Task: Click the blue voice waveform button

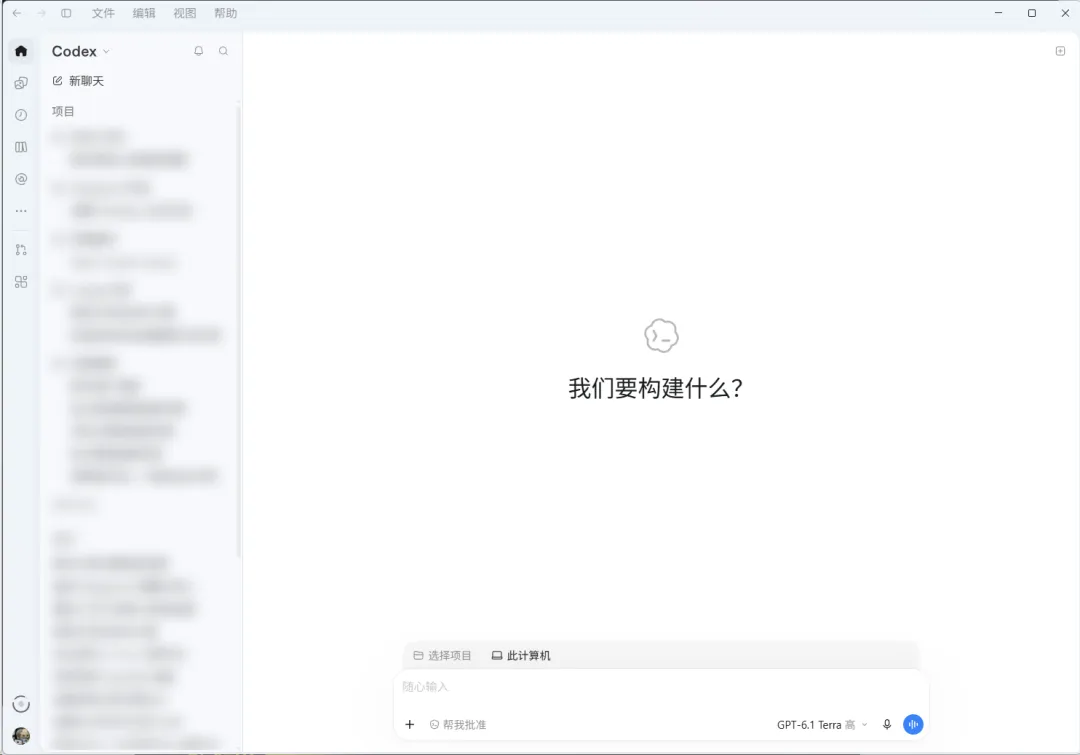Action: tap(913, 725)
